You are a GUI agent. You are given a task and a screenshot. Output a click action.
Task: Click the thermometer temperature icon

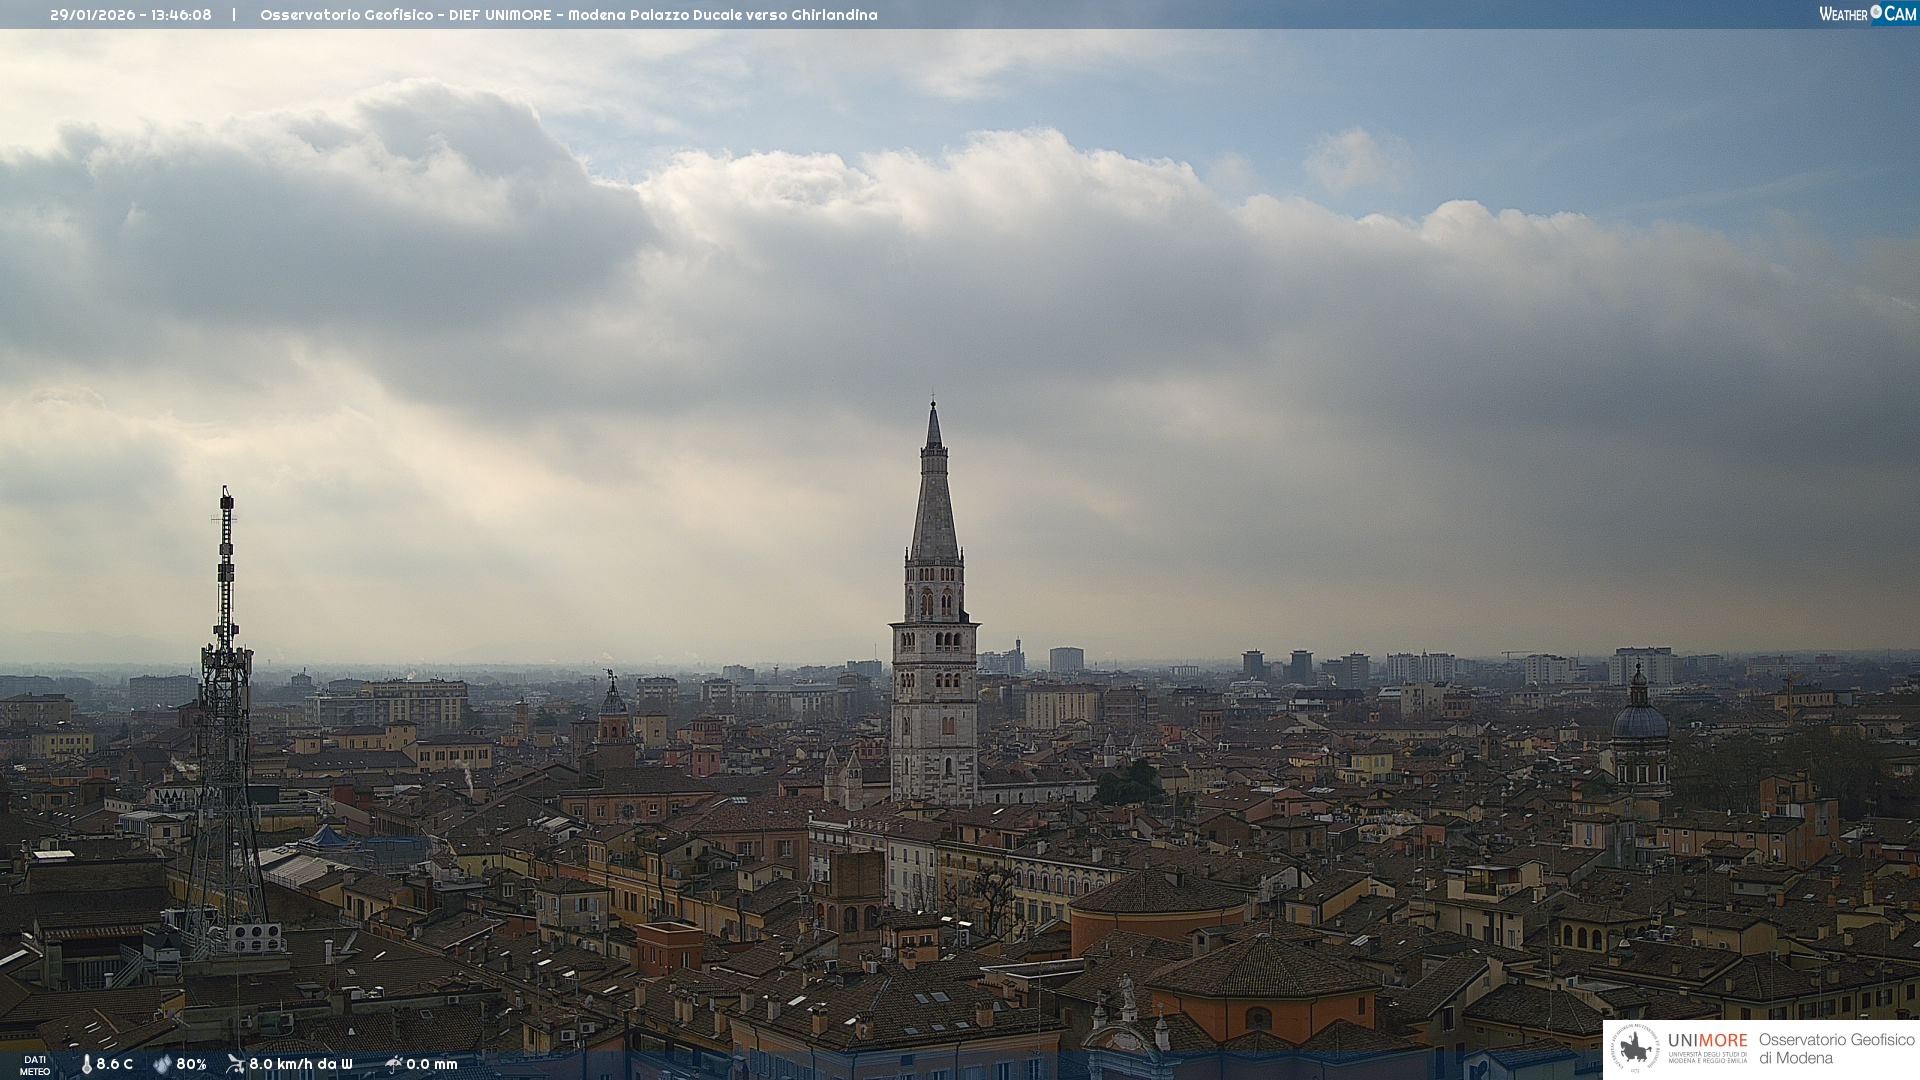click(x=86, y=1064)
